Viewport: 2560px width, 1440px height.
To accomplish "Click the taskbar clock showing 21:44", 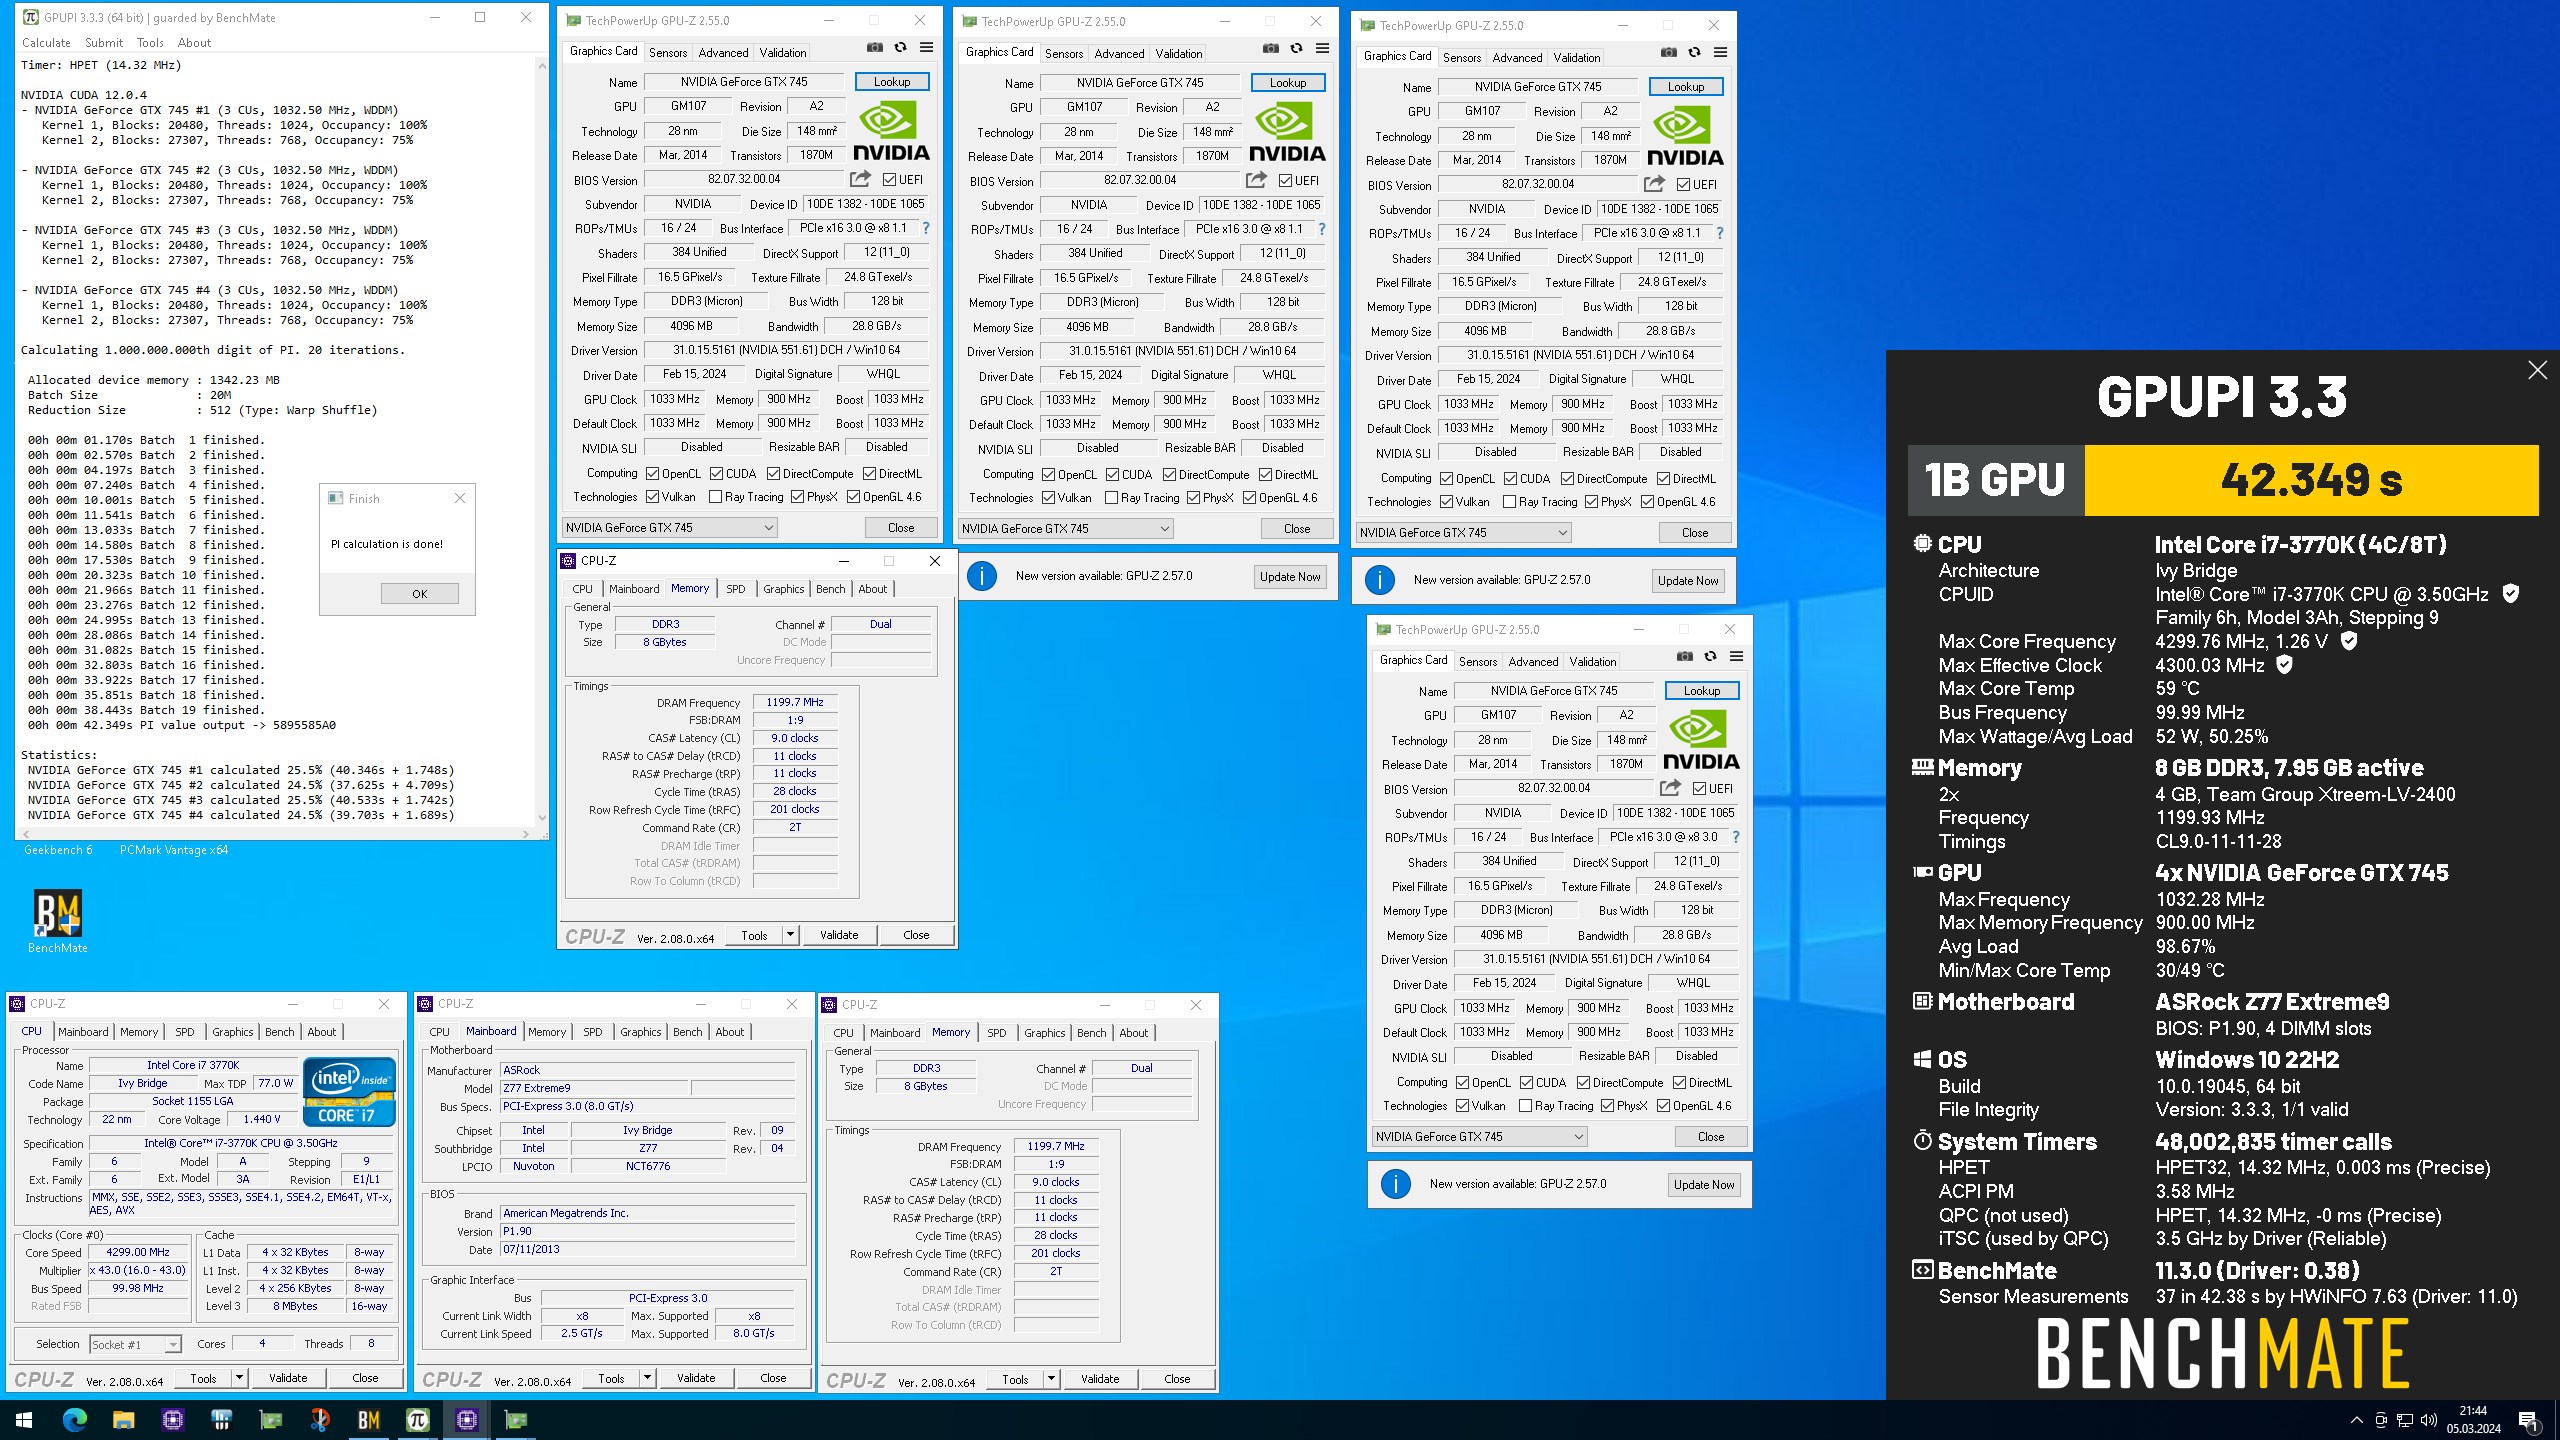I will pos(2474,1420).
